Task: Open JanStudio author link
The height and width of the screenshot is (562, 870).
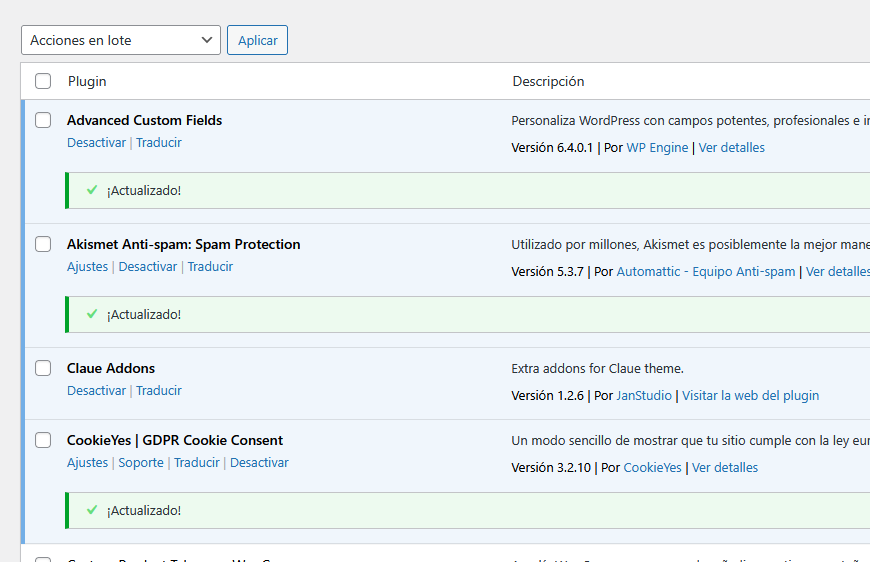Action: 644,396
